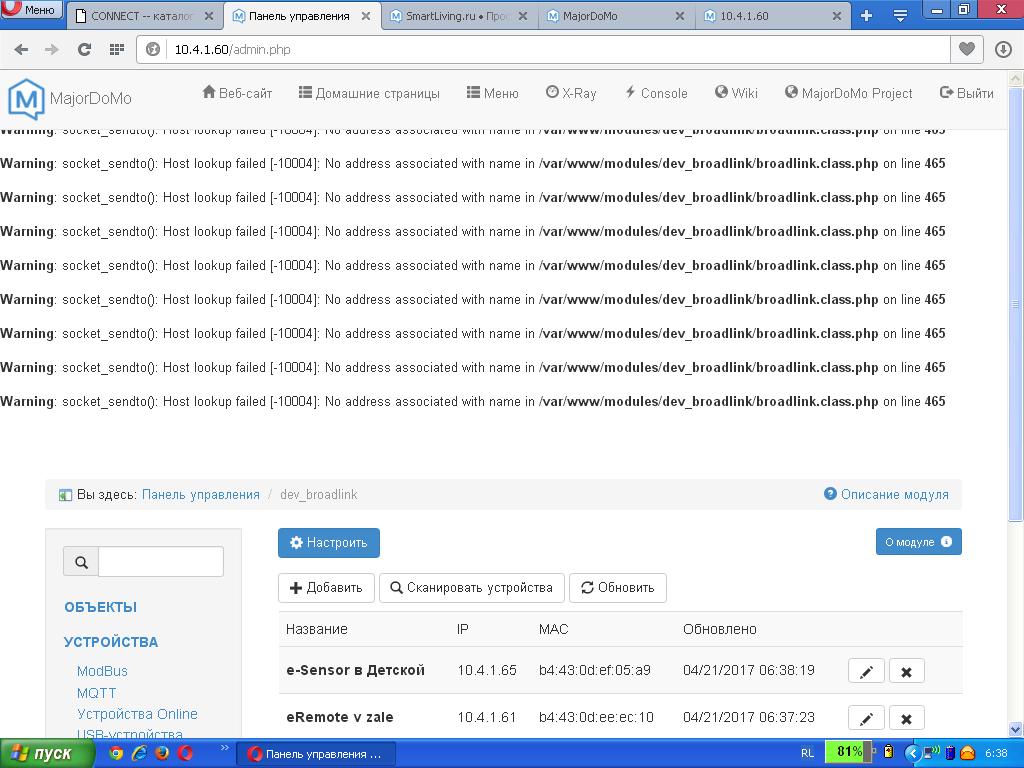Close the 10.4.1.60 tab

coord(837,16)
